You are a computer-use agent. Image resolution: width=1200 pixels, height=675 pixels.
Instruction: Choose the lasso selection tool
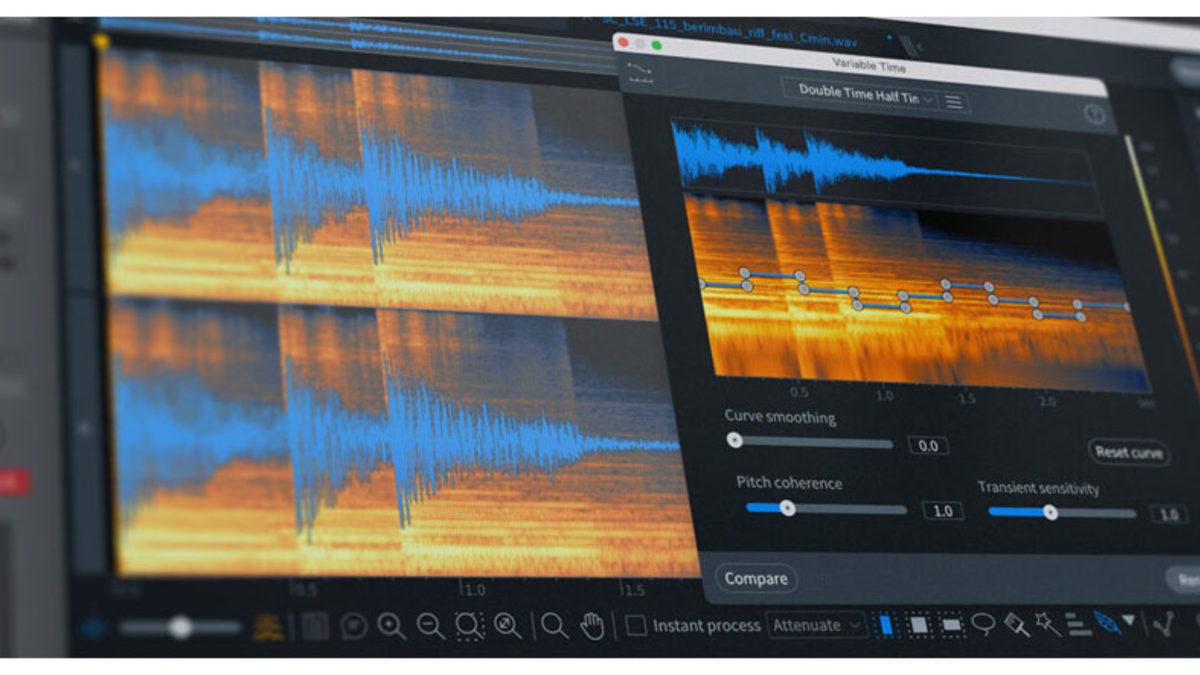coord(983,625)
